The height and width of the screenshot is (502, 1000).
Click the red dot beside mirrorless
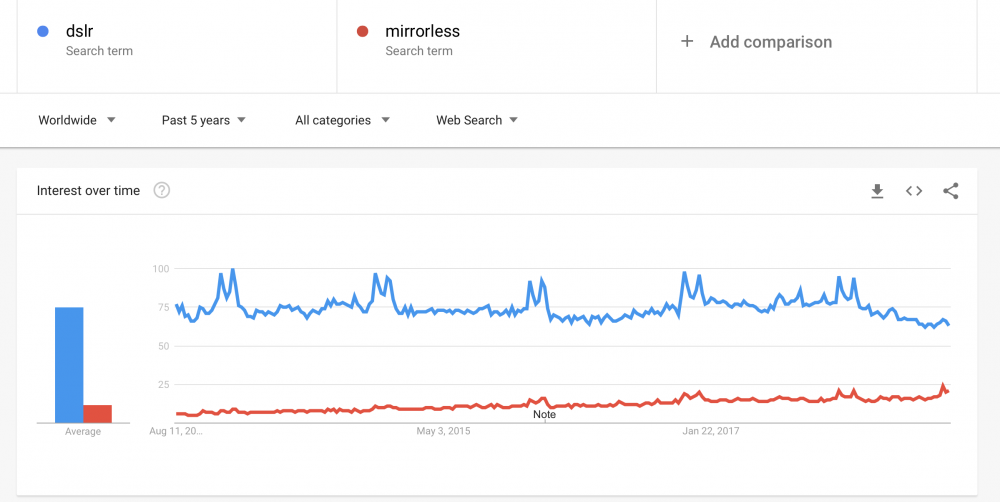[x=363, y=32]
